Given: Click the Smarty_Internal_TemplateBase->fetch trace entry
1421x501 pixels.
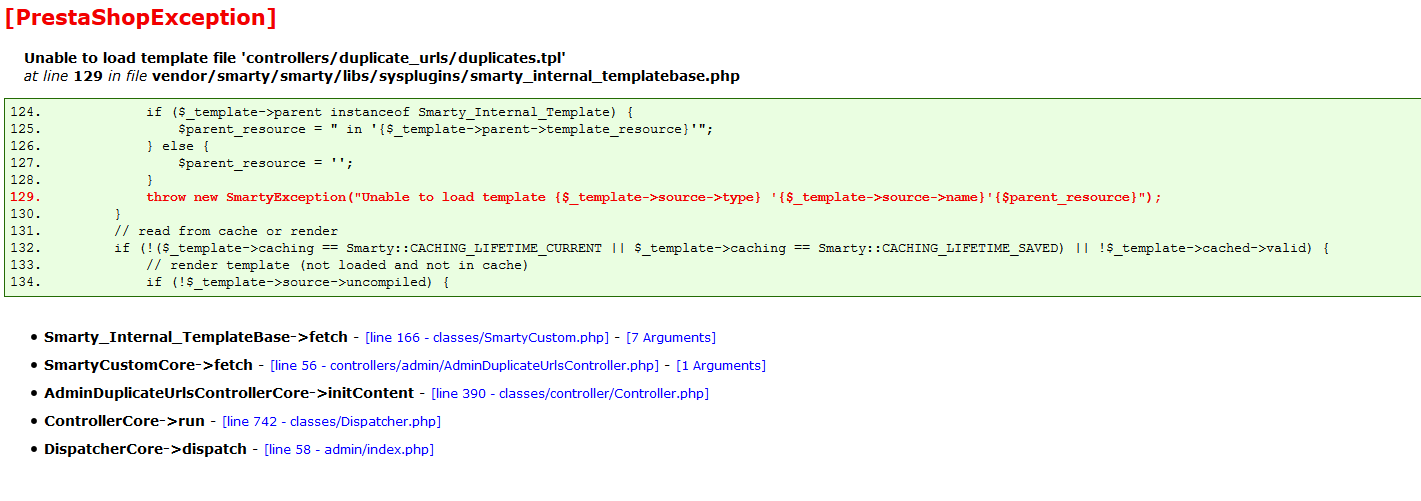Looking at the screenshot, I should click(196, 338).
